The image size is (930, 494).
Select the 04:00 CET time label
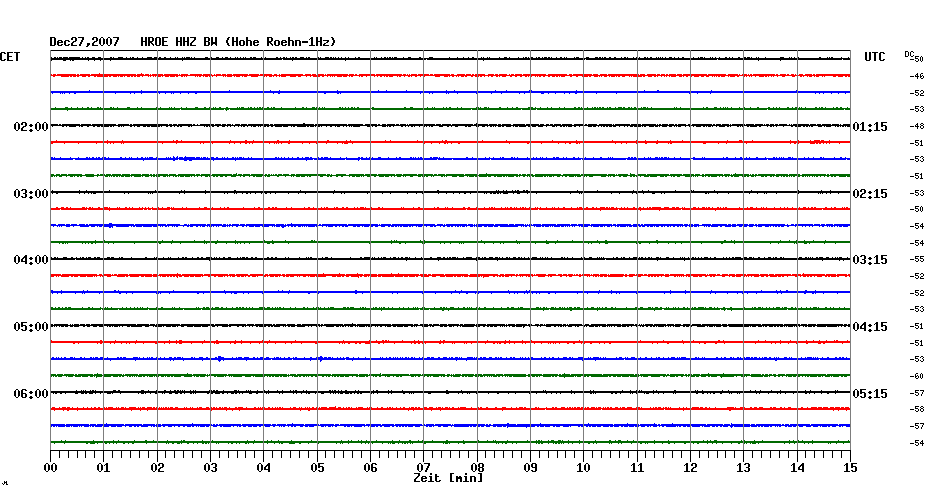click(x=31, y=260)
